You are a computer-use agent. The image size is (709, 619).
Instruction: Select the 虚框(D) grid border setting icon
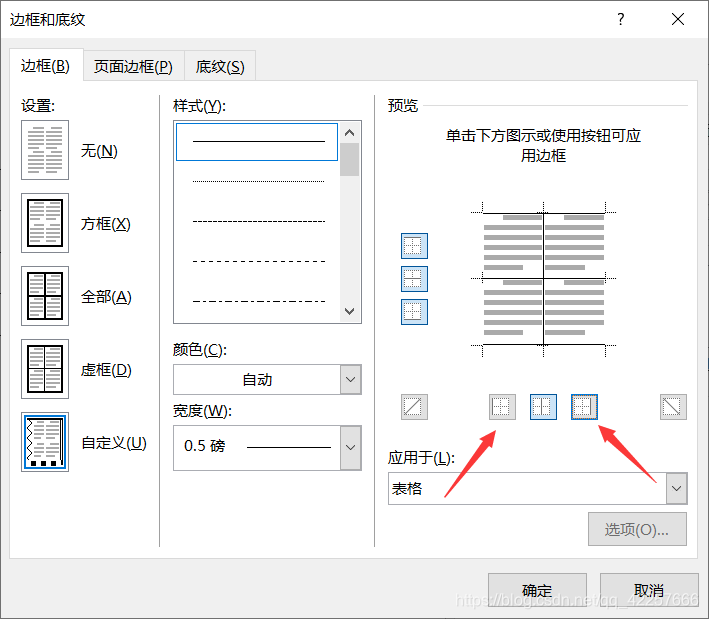coord(45,369)
